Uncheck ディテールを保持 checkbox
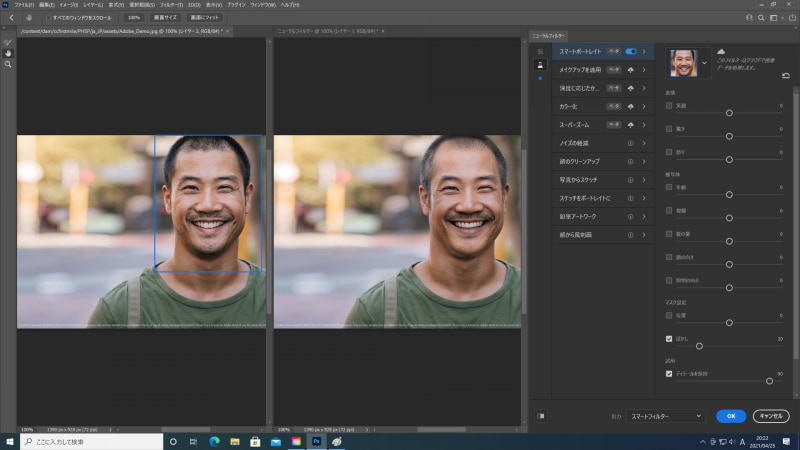The image size is (800, 450). [669, 374]
